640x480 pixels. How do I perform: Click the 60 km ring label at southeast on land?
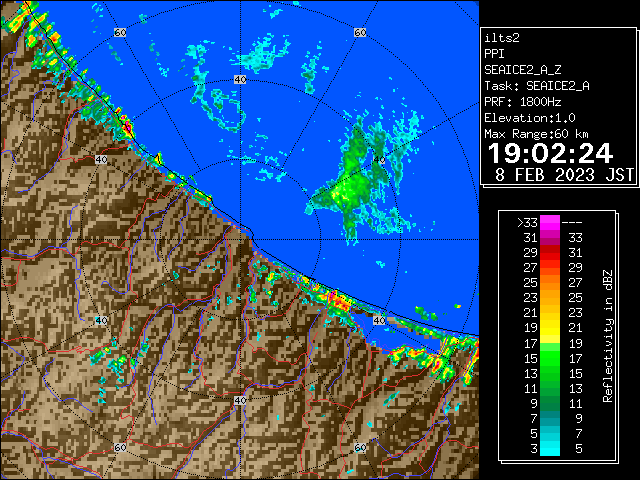tap(360, 447)
